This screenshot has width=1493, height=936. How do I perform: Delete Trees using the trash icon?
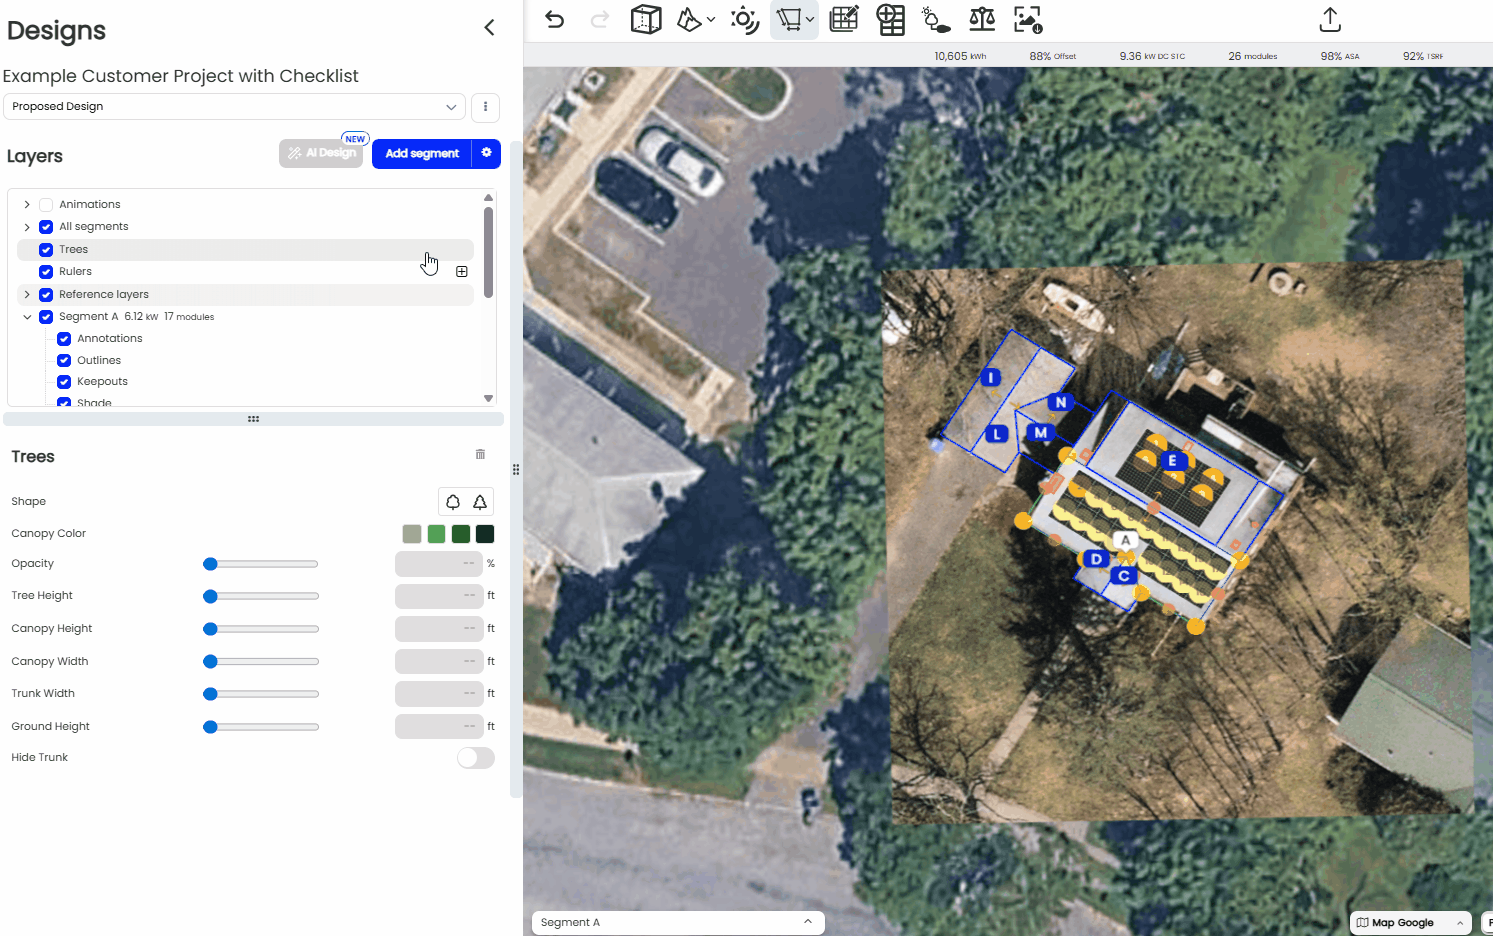tap(480, 455)
